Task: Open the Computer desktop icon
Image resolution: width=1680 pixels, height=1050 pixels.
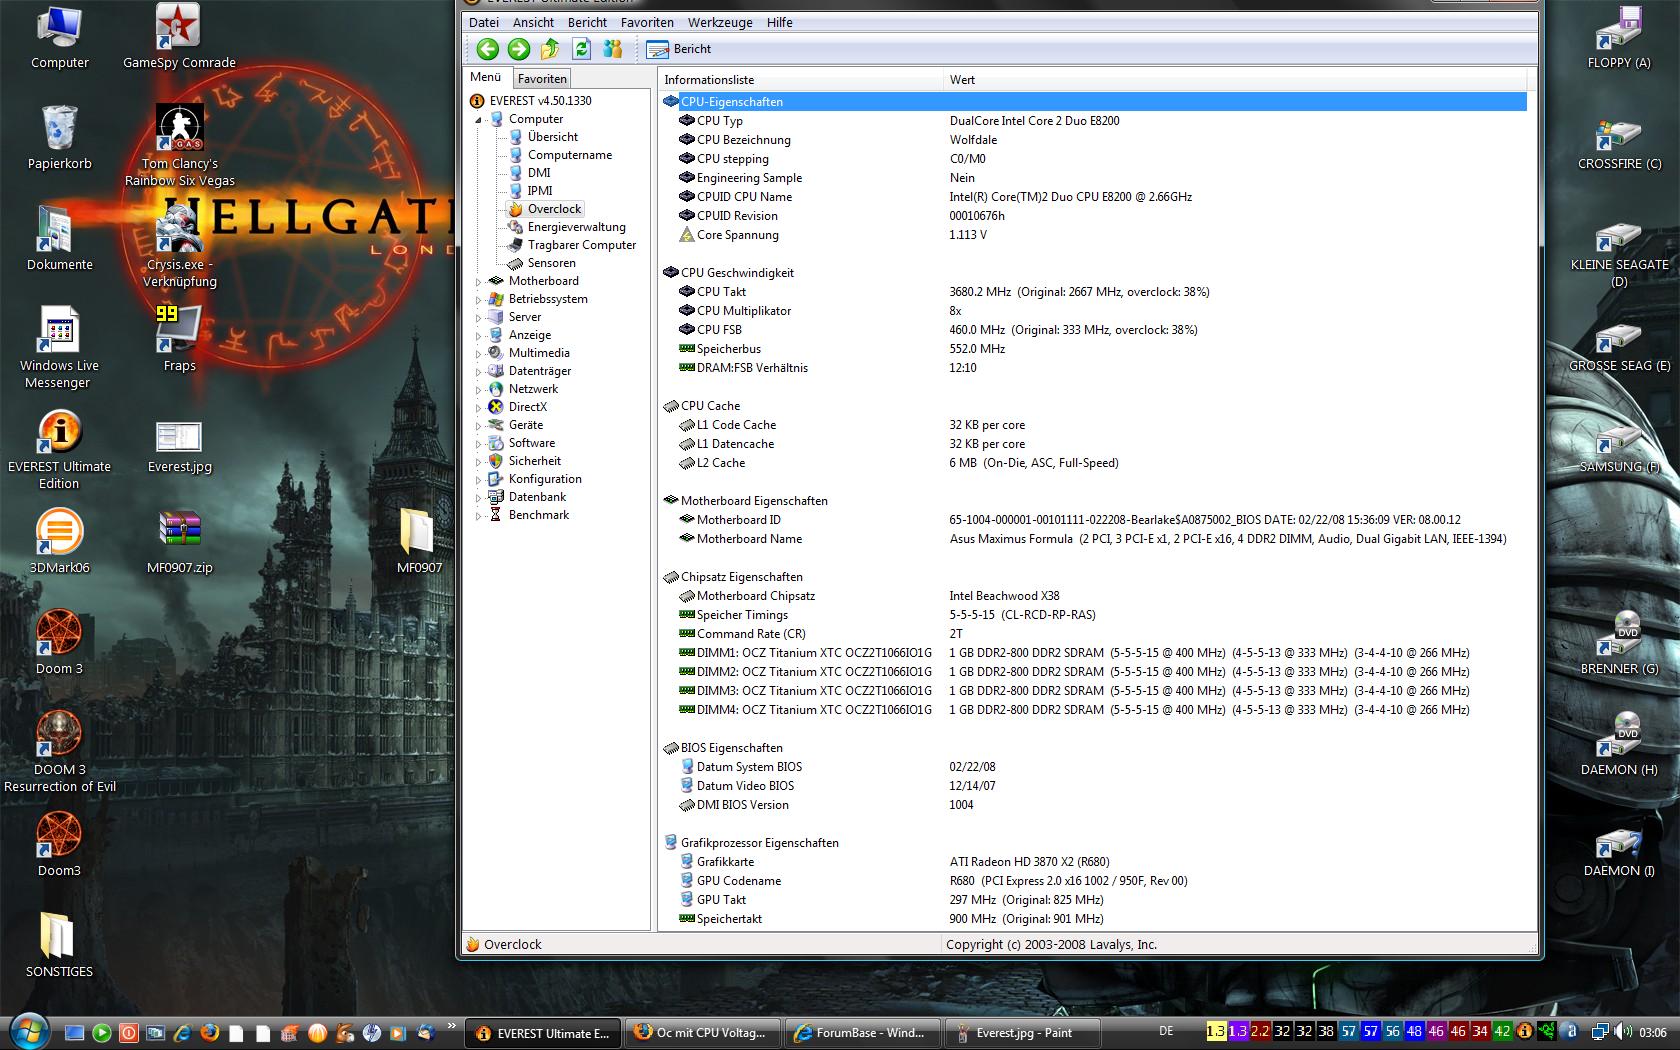Action: coord(59,37)
